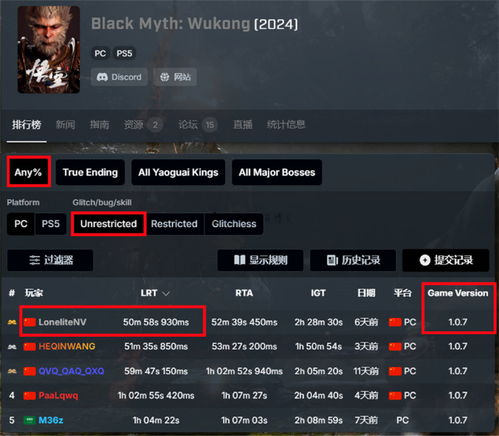Image resolution: width=499 pixels, height=436 pixels.
Task: Open the 过滤器 filter panel
Action: (x=50, y=260)
